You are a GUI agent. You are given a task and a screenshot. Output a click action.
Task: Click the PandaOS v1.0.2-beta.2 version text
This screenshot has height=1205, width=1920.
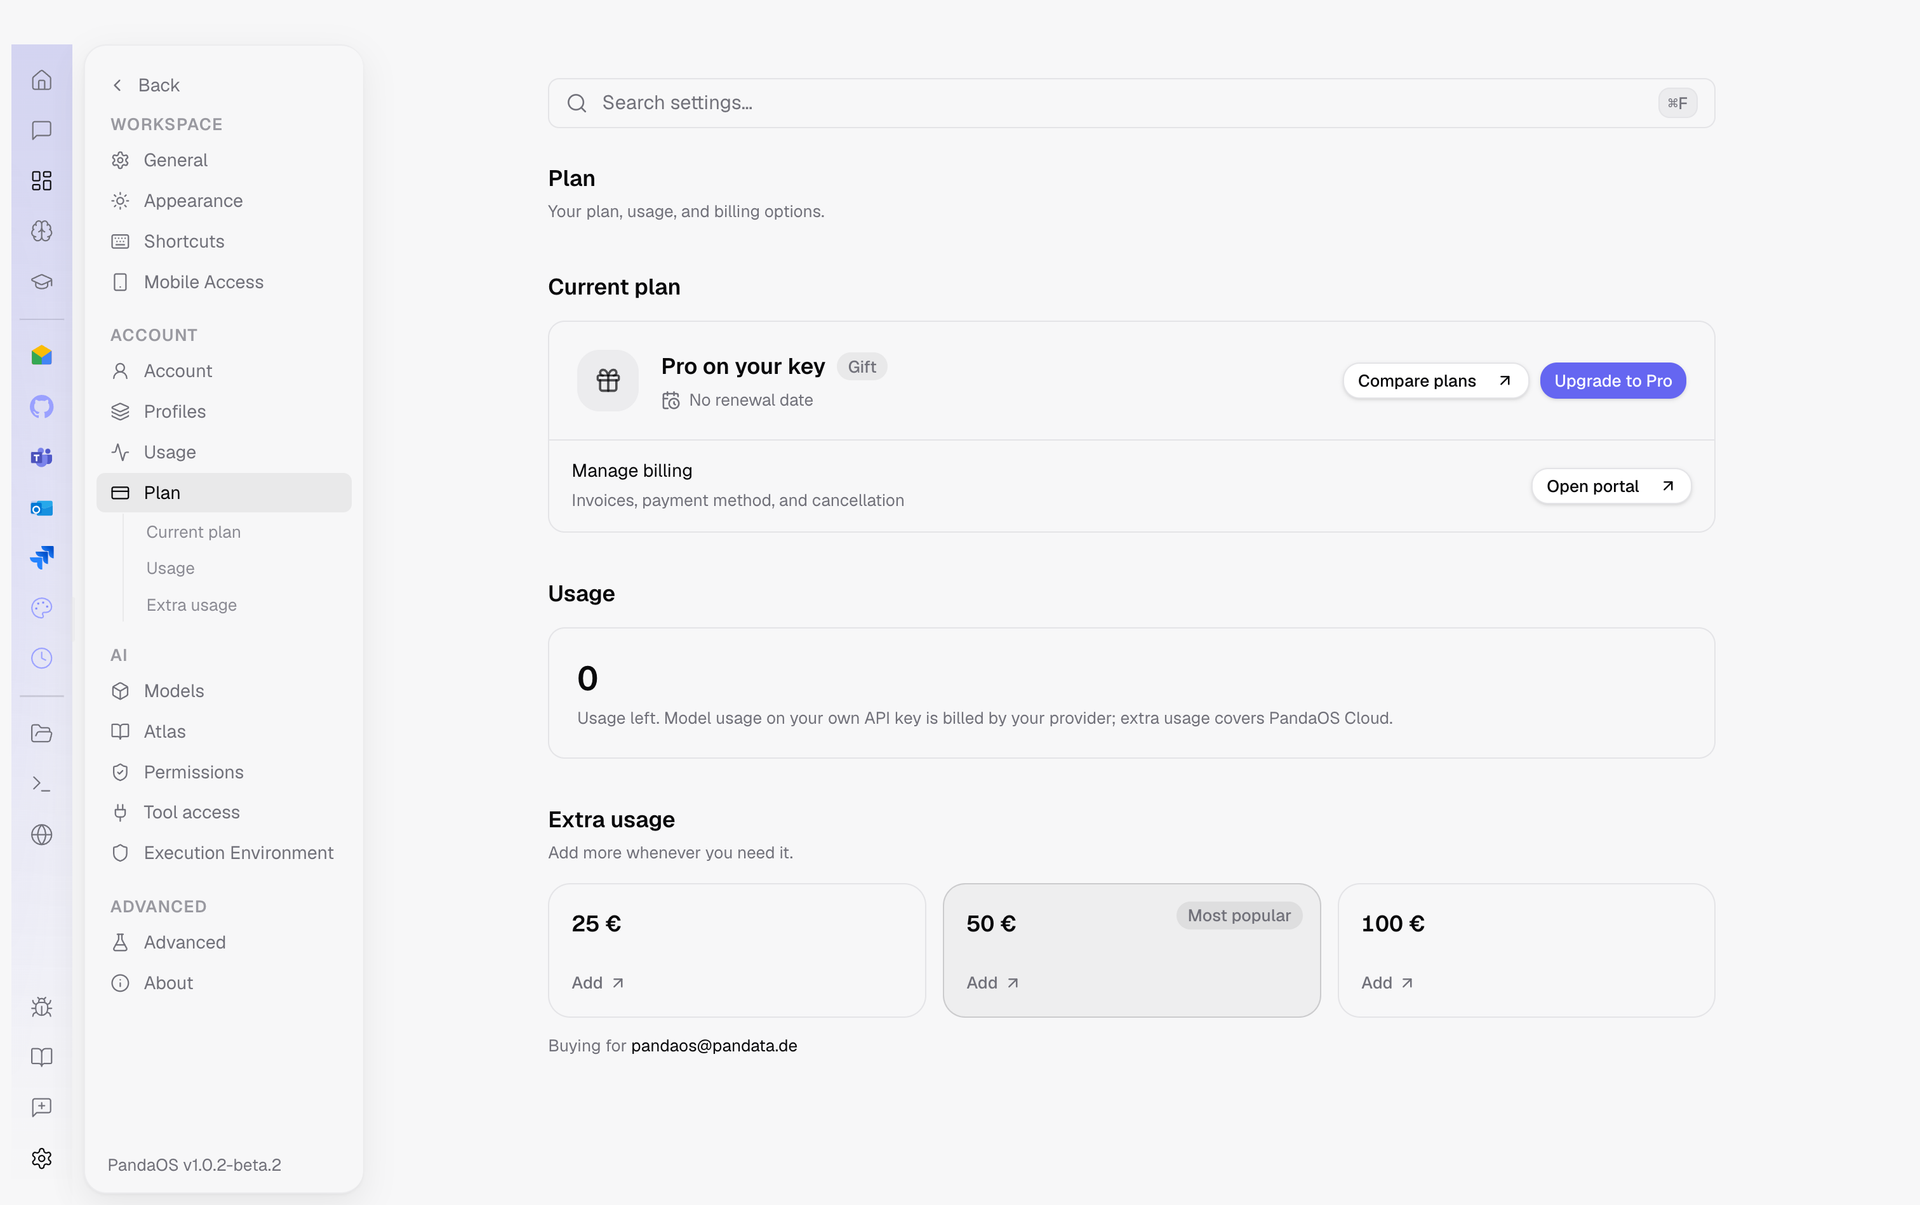point(194,1165)
